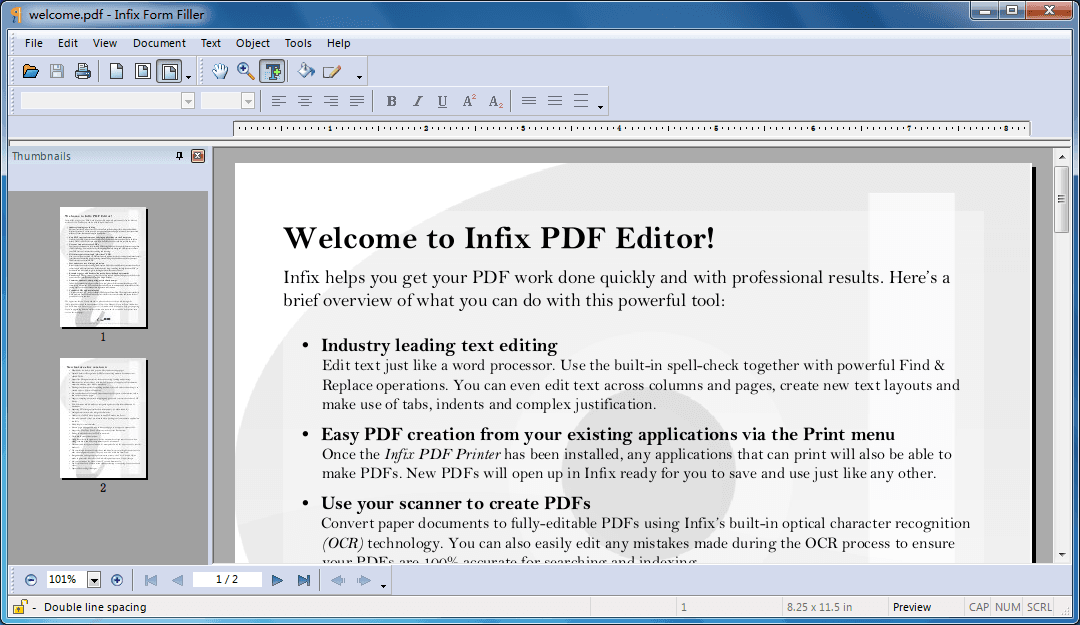The image size is (1080, 625).
Task: Open the font size dropdown
Action: (246, 100)
